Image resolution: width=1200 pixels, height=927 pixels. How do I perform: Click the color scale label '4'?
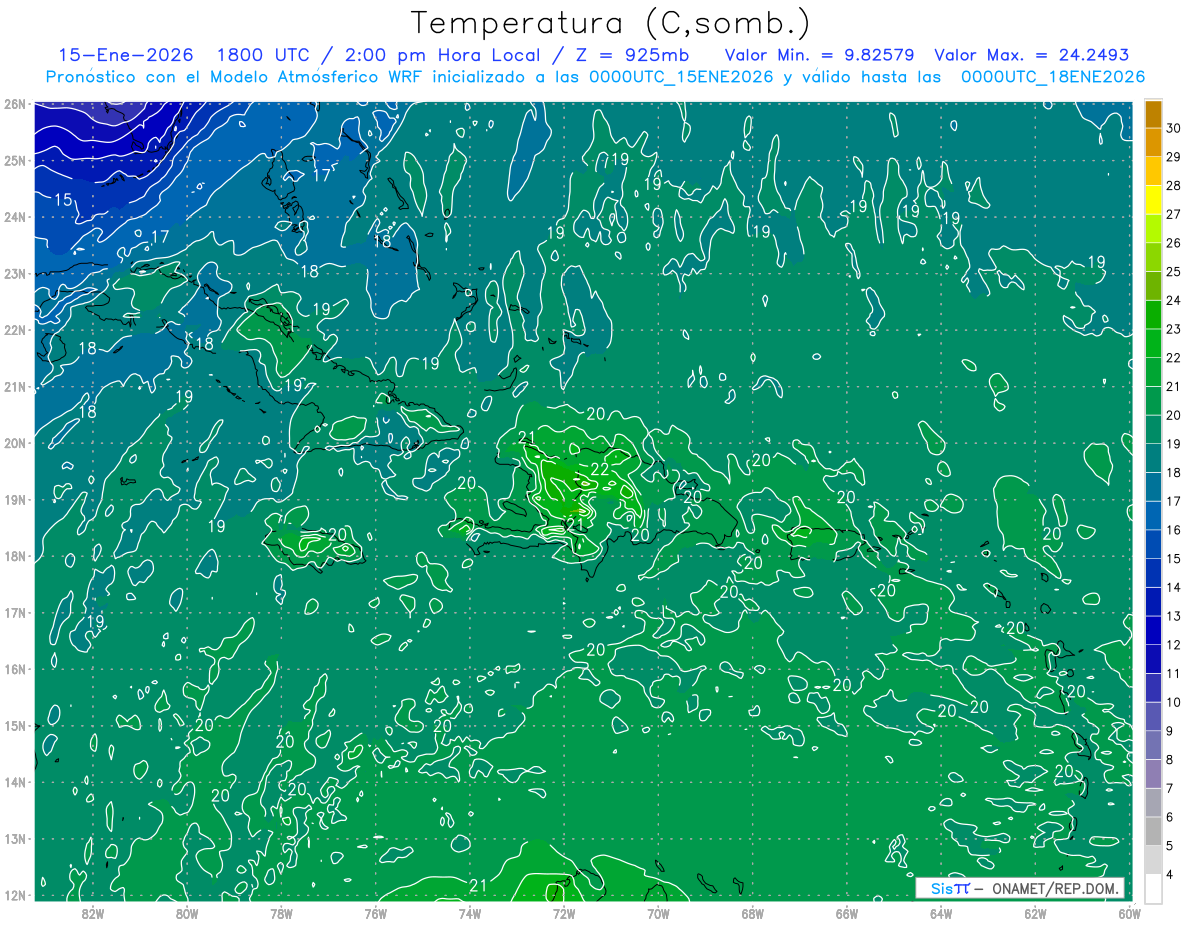1171,875
